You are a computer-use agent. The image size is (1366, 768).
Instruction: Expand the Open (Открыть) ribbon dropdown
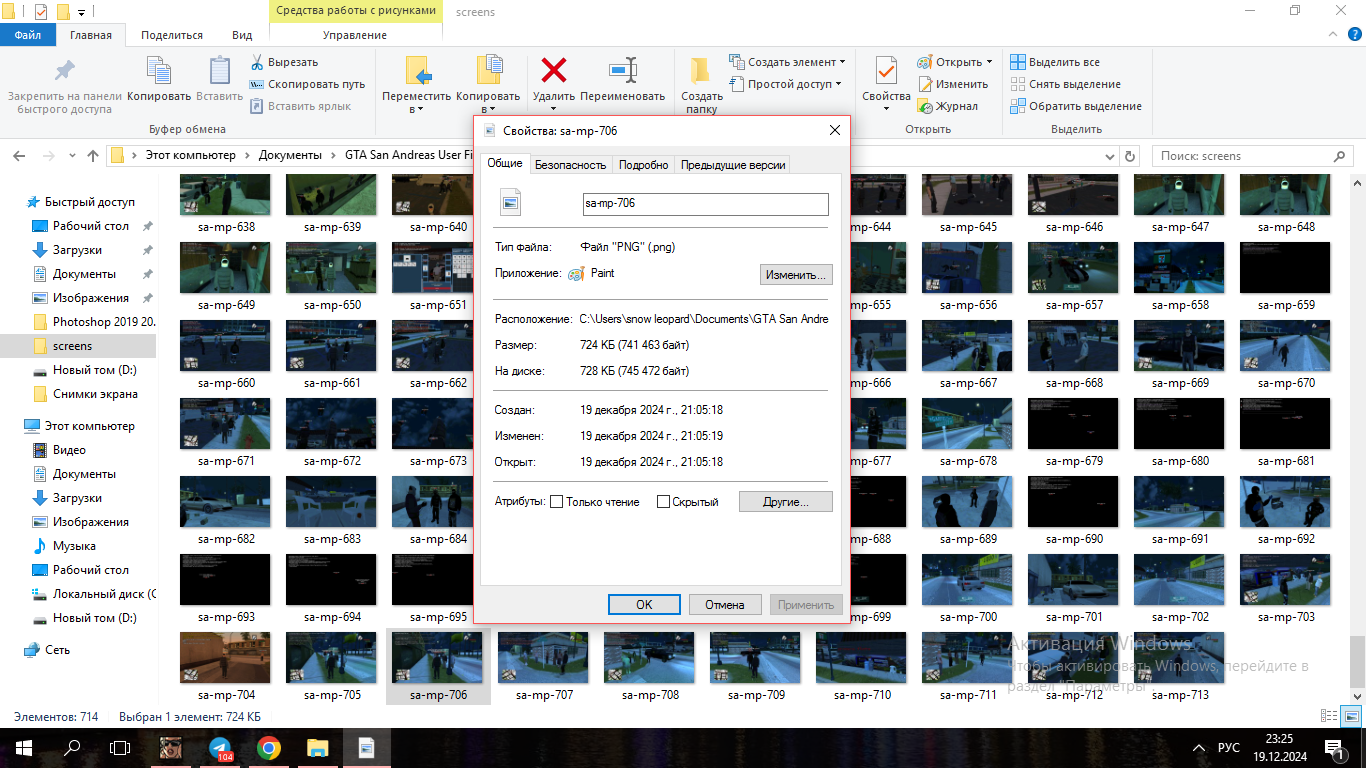989,62
